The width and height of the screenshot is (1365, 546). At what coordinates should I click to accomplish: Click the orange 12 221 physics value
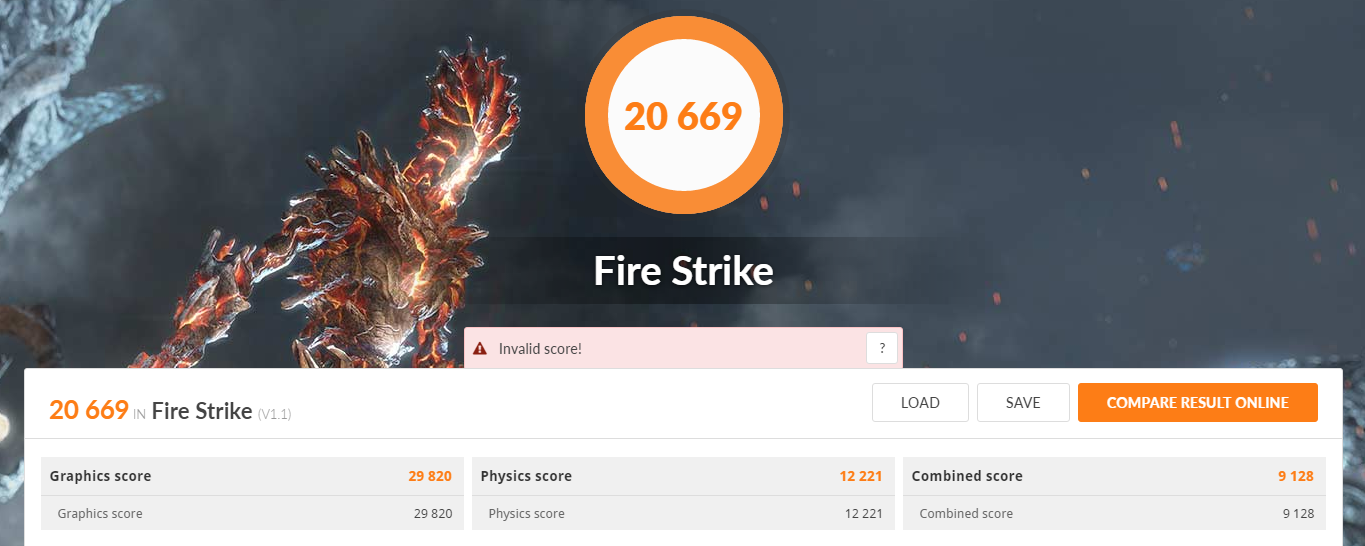click(861, 476)
